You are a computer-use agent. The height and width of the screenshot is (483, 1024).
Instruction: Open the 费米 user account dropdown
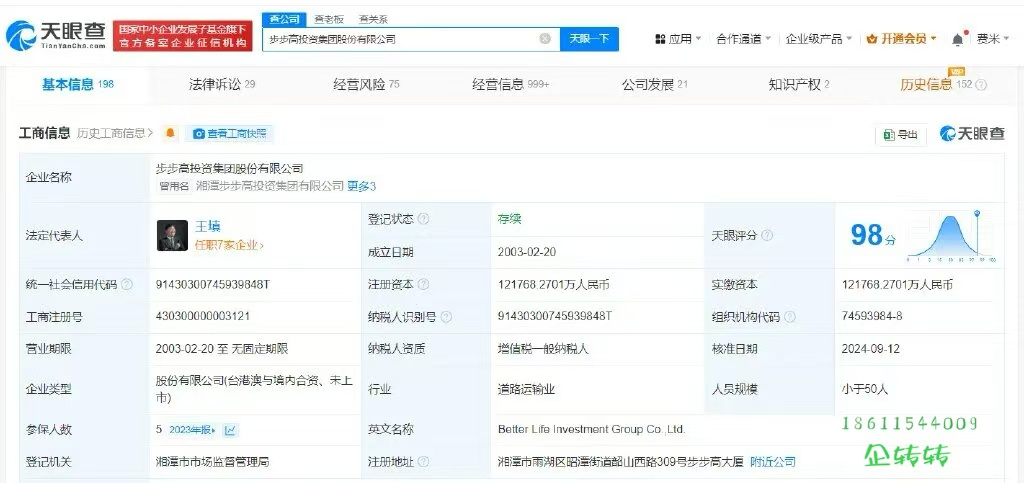pos(993,39)
